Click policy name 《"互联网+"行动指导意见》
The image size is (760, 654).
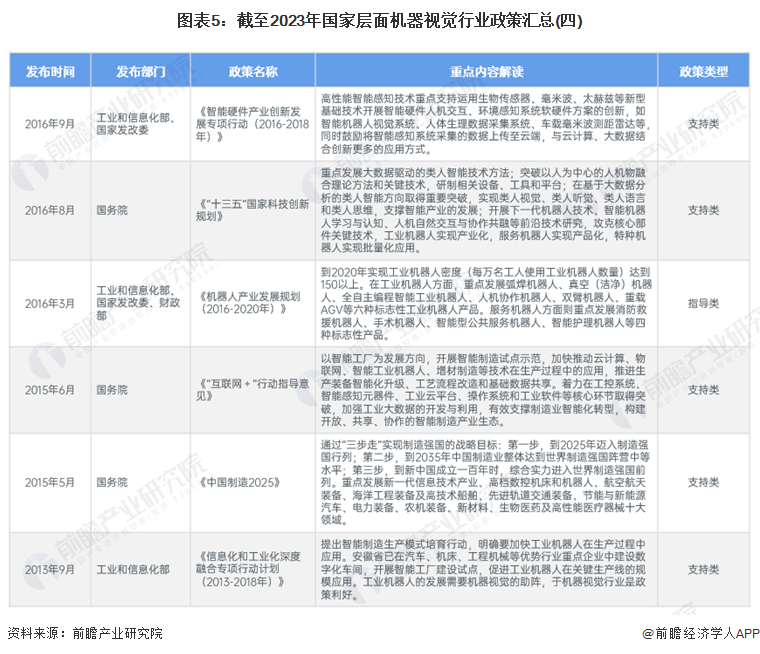click(252, 390)
